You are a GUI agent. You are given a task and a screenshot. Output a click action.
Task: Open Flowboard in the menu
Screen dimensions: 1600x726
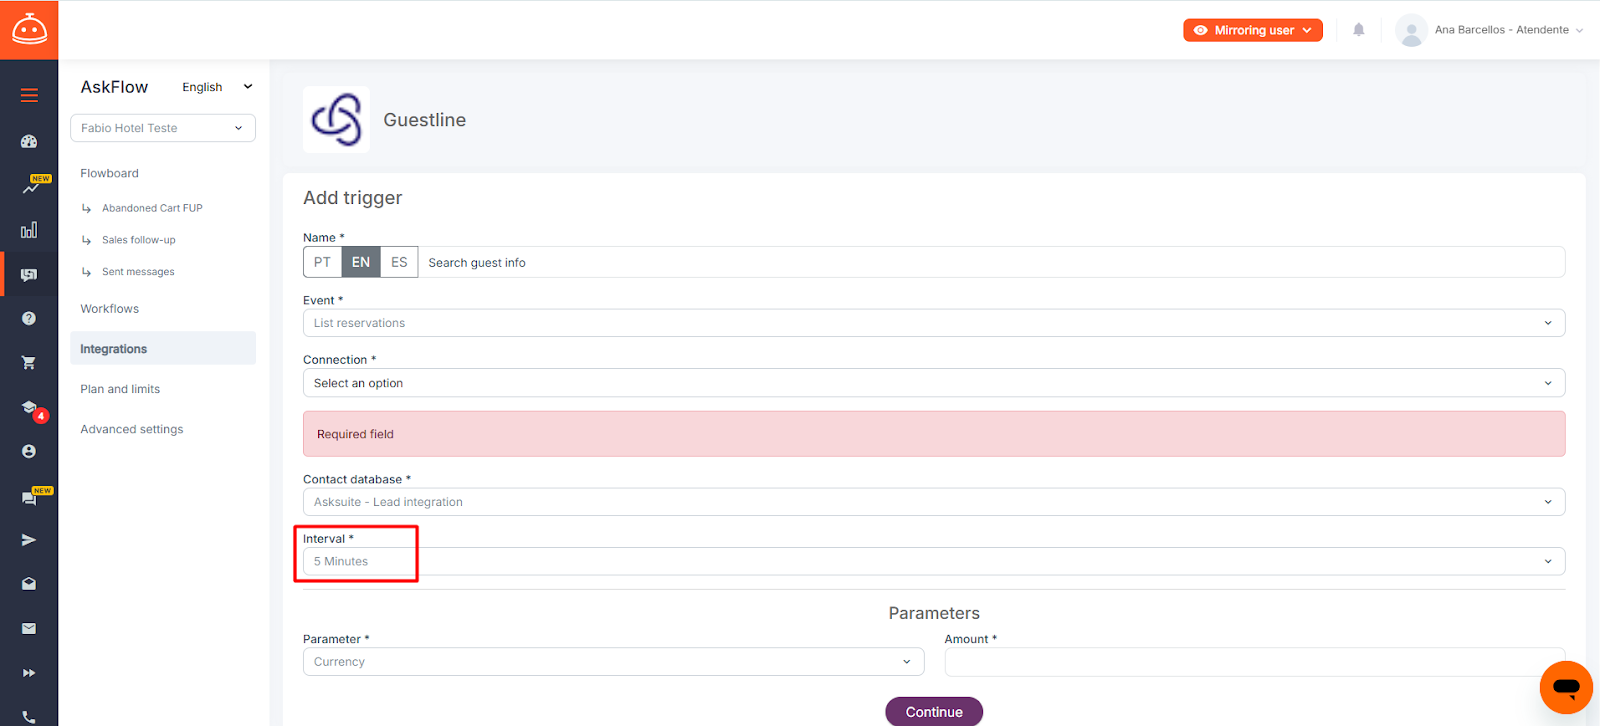[110, 173]
